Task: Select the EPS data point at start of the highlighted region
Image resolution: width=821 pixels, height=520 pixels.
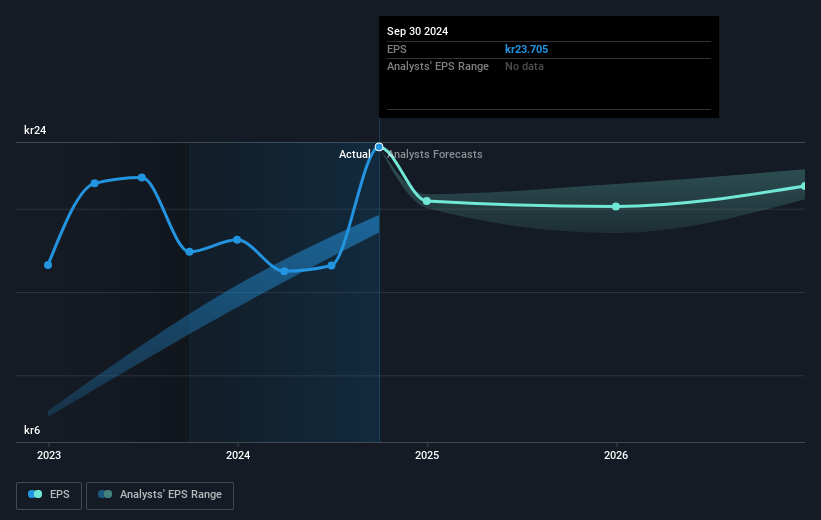Action: coord(190,252)
